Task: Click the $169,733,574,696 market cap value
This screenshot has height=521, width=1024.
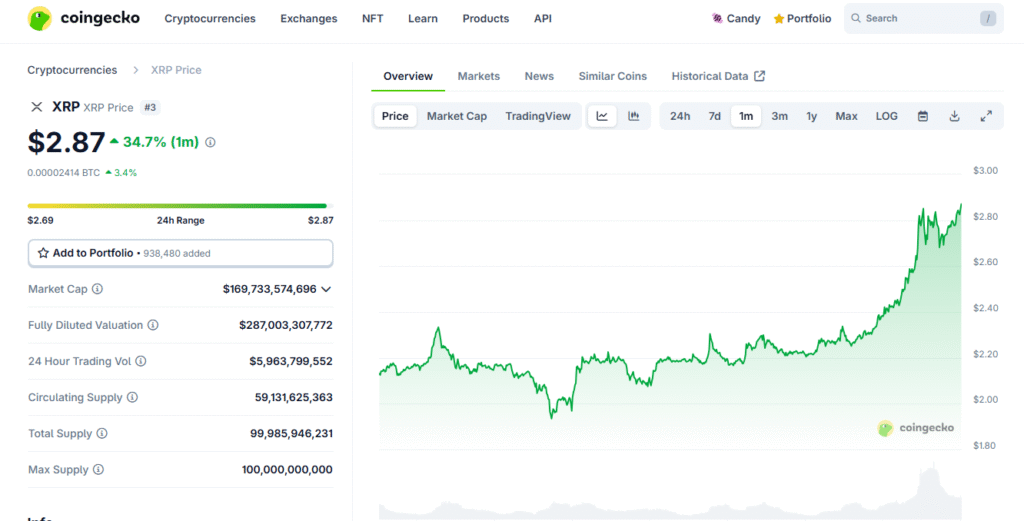Action: 269,289
